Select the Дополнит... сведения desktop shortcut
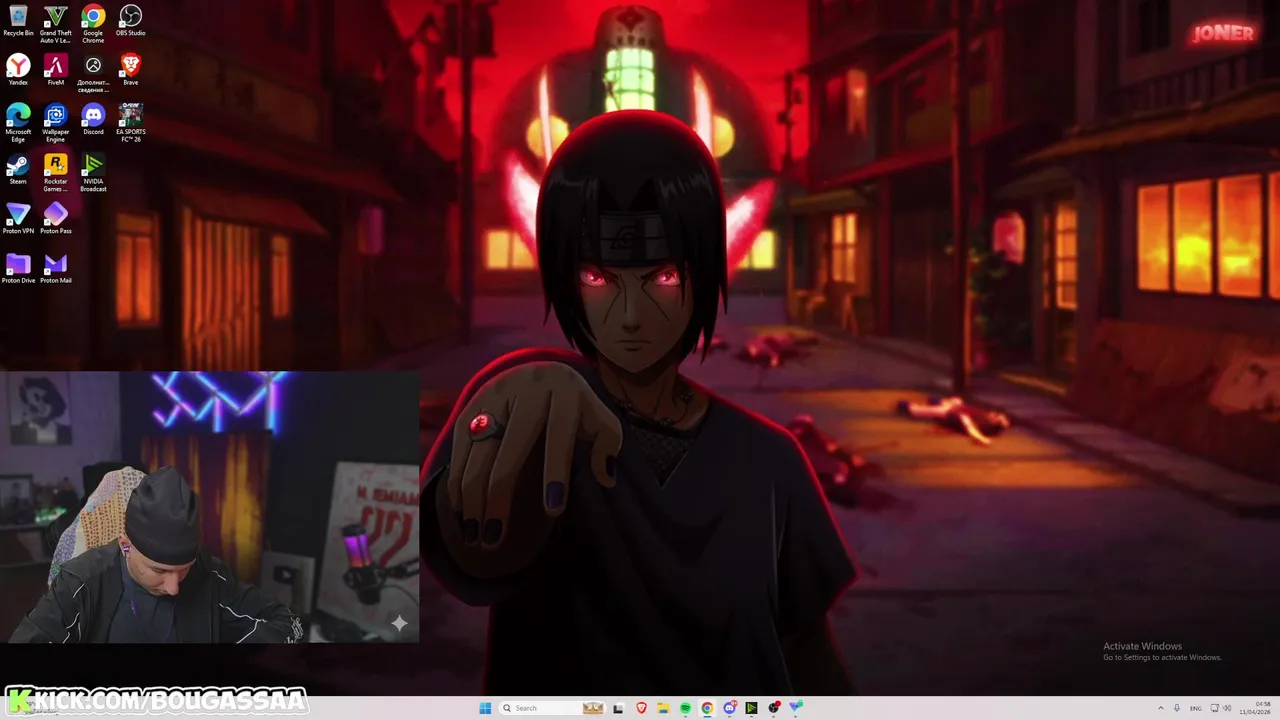This screenshot has width=1280, height=720. pos(93,74)
